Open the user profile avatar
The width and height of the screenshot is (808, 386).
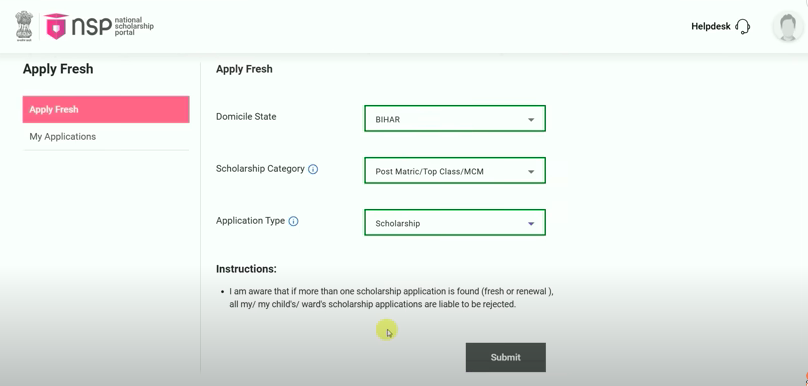coord(787,26)
